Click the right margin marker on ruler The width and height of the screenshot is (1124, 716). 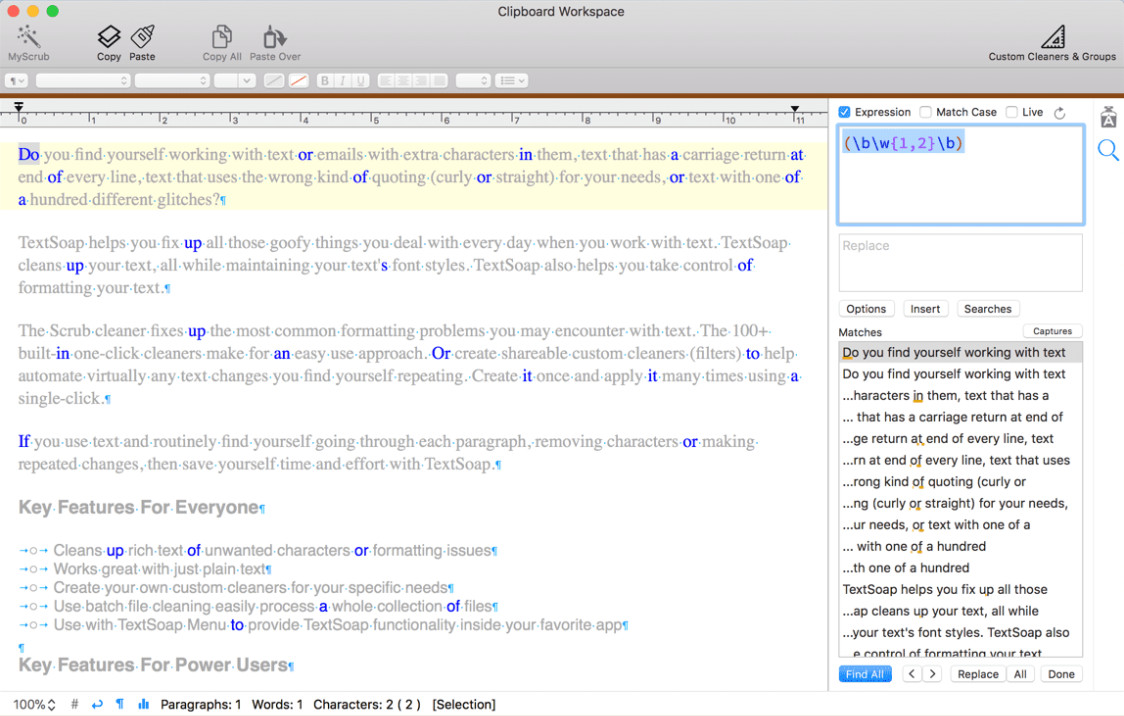pos(795,109)
